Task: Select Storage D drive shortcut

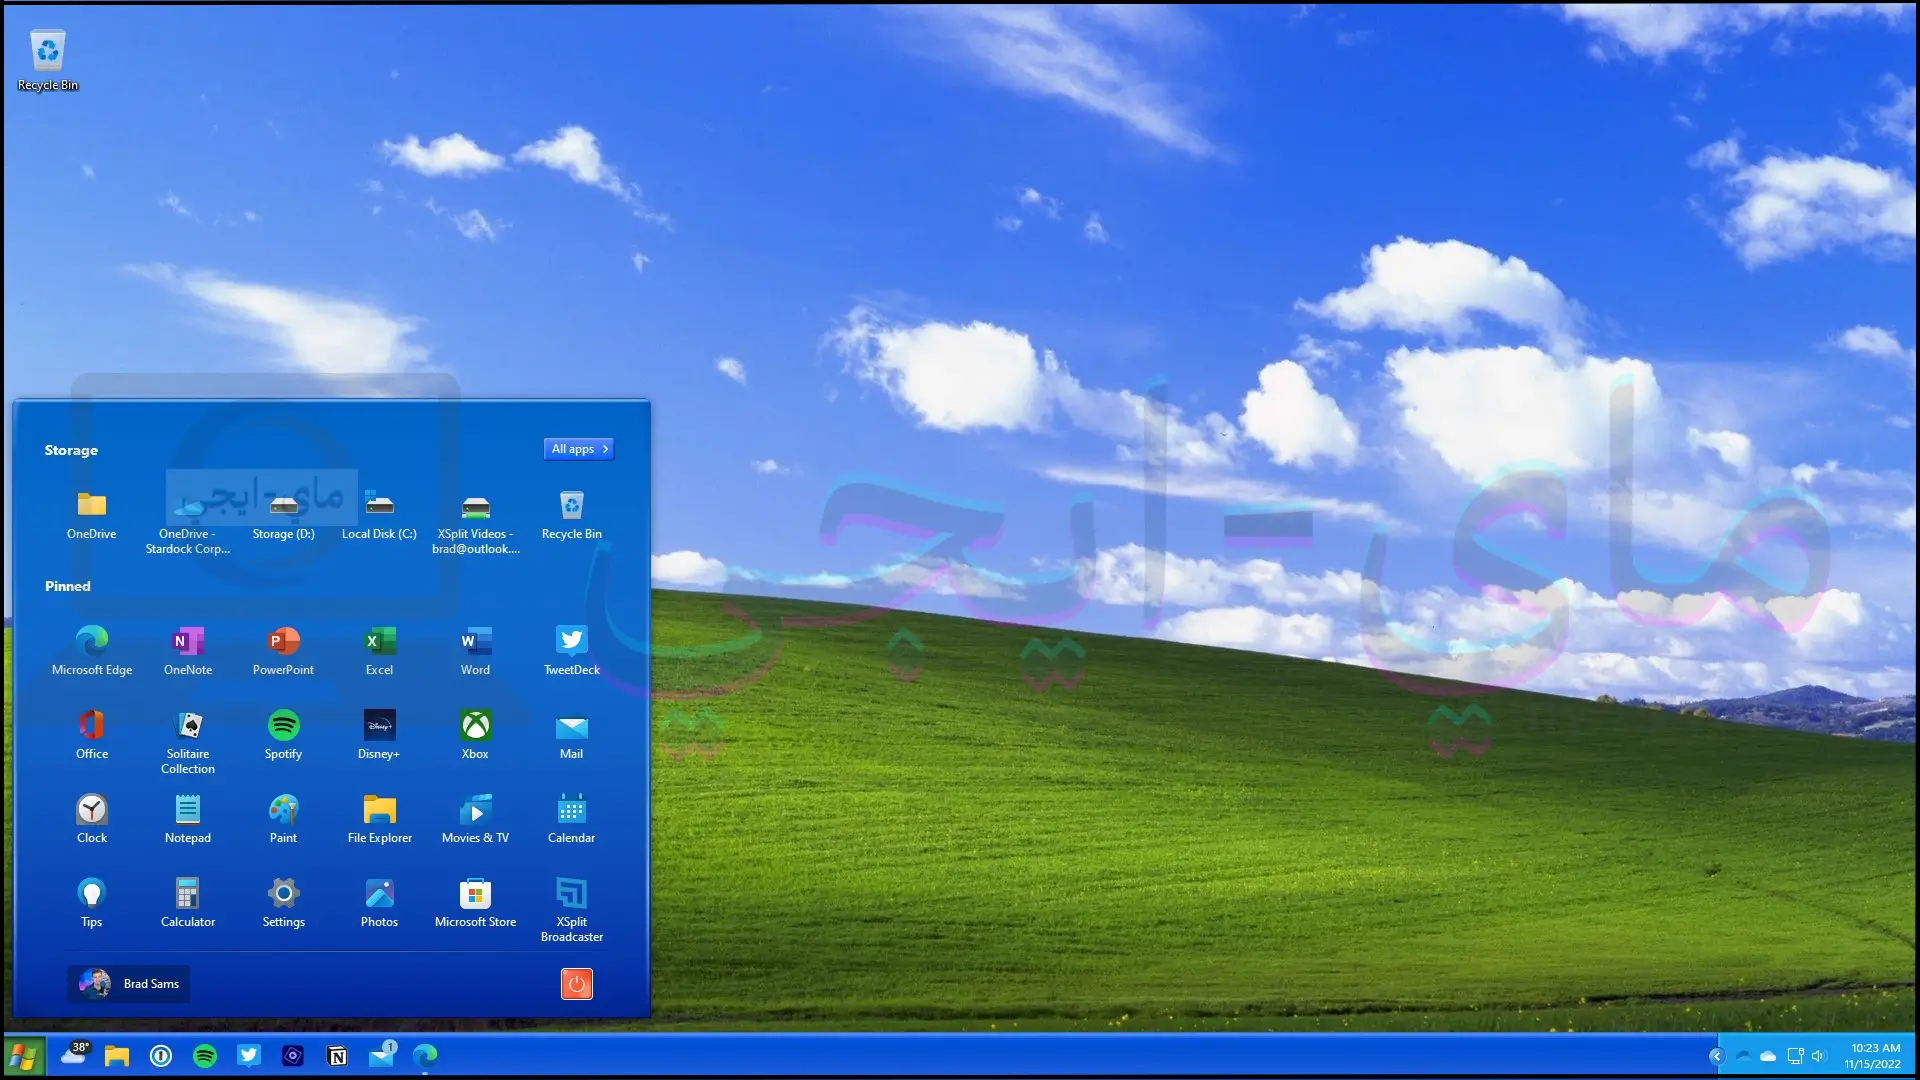Action: [x=284, y=512]
